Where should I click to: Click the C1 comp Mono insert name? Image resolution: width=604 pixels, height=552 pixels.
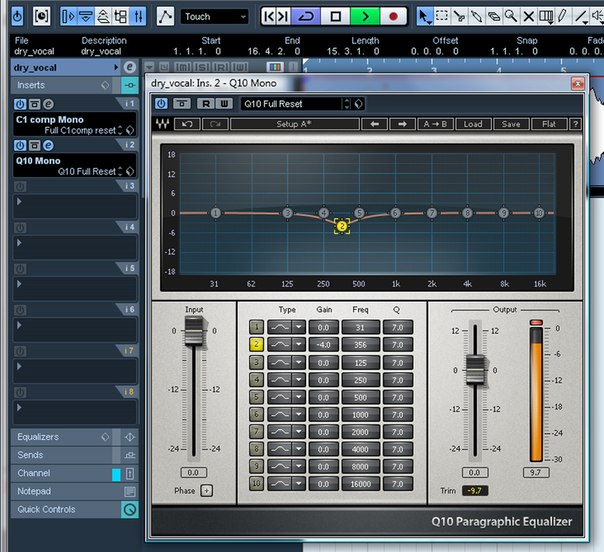coord(50,119)
